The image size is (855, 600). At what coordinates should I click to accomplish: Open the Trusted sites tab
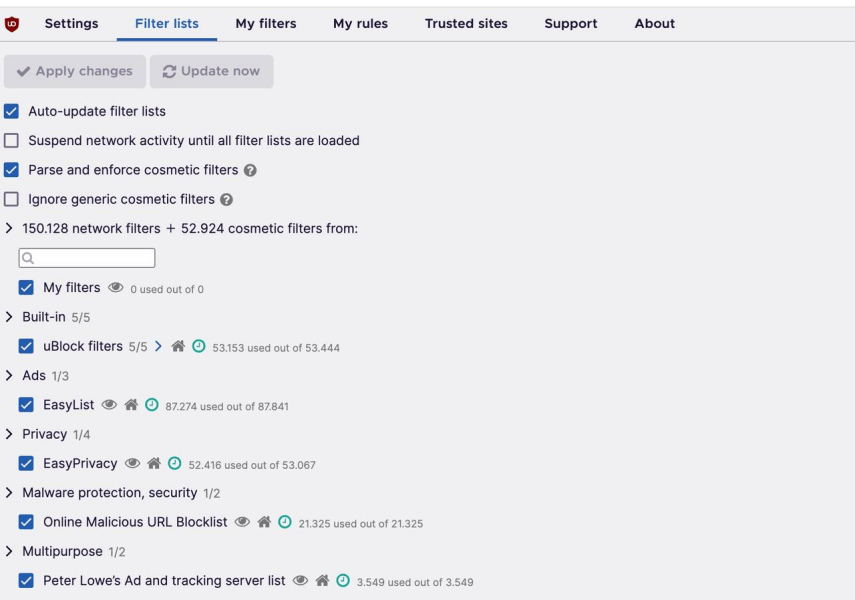466,23
